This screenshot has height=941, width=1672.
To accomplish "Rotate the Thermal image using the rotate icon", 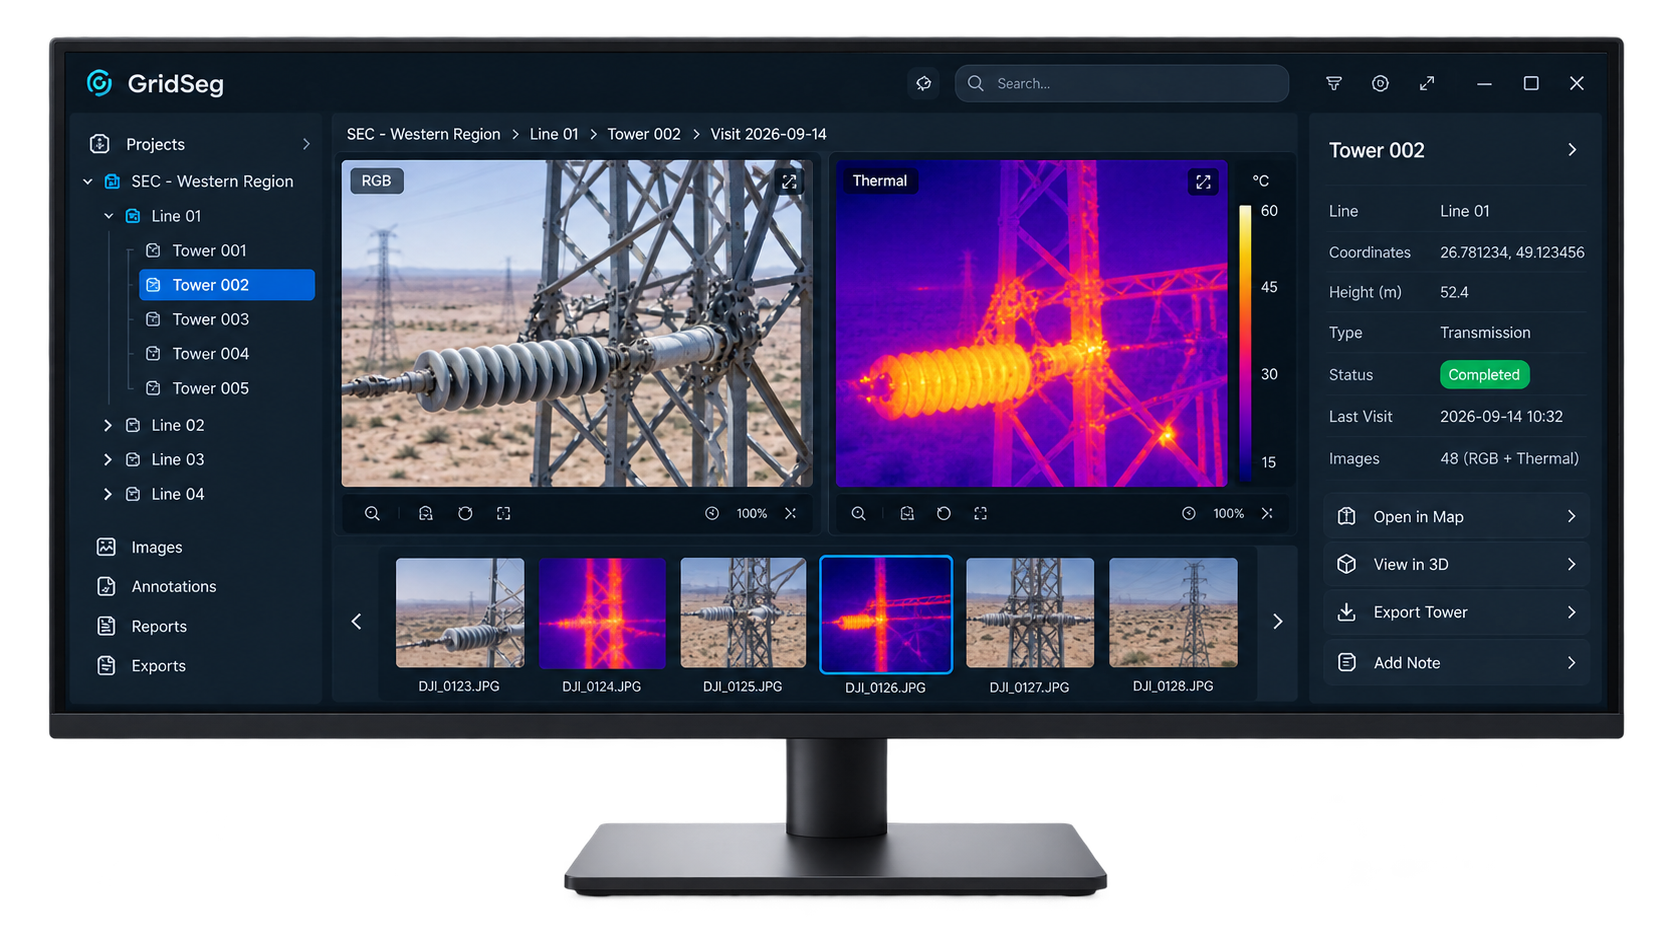I will coord(944,513).
